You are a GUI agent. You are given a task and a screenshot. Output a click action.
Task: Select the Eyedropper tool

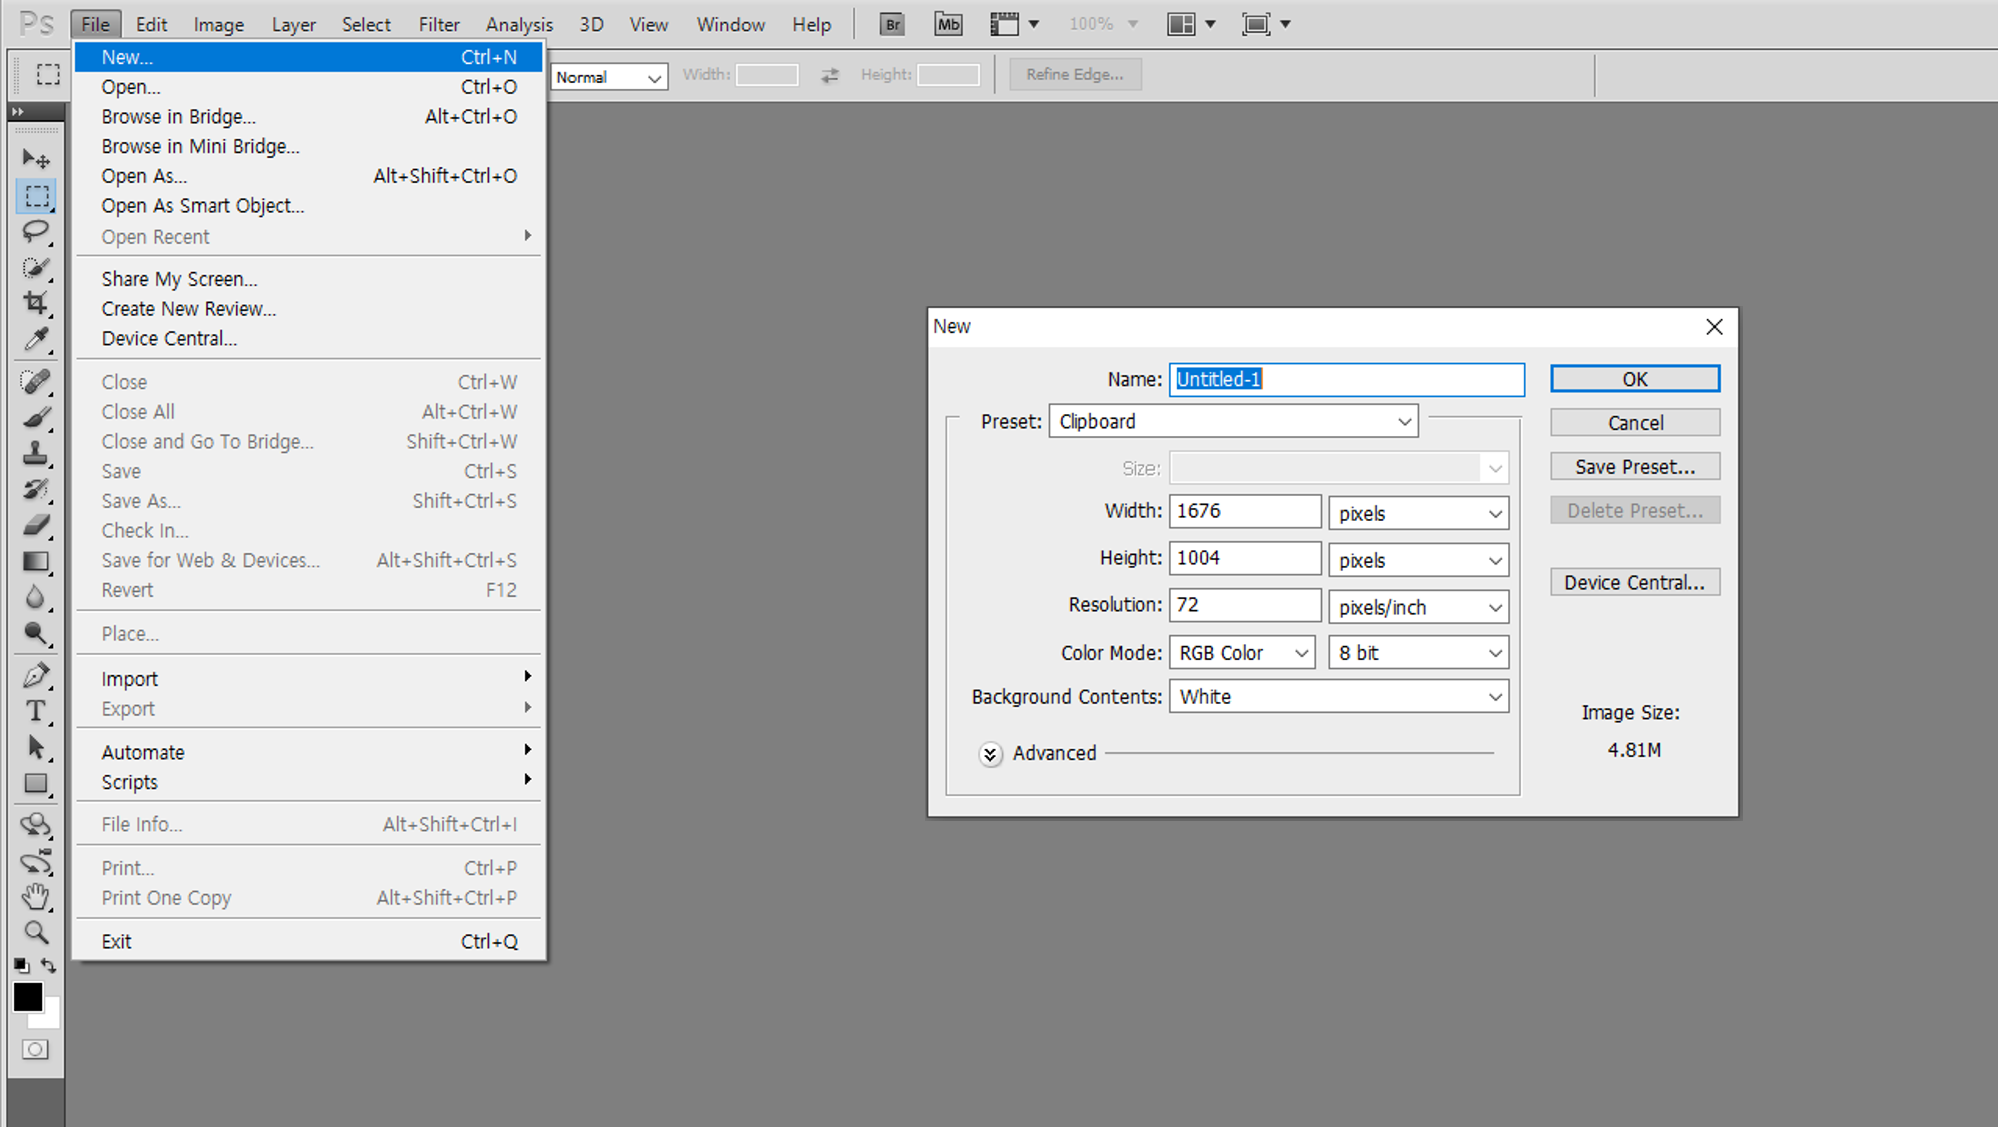click(x=36, y=340)
